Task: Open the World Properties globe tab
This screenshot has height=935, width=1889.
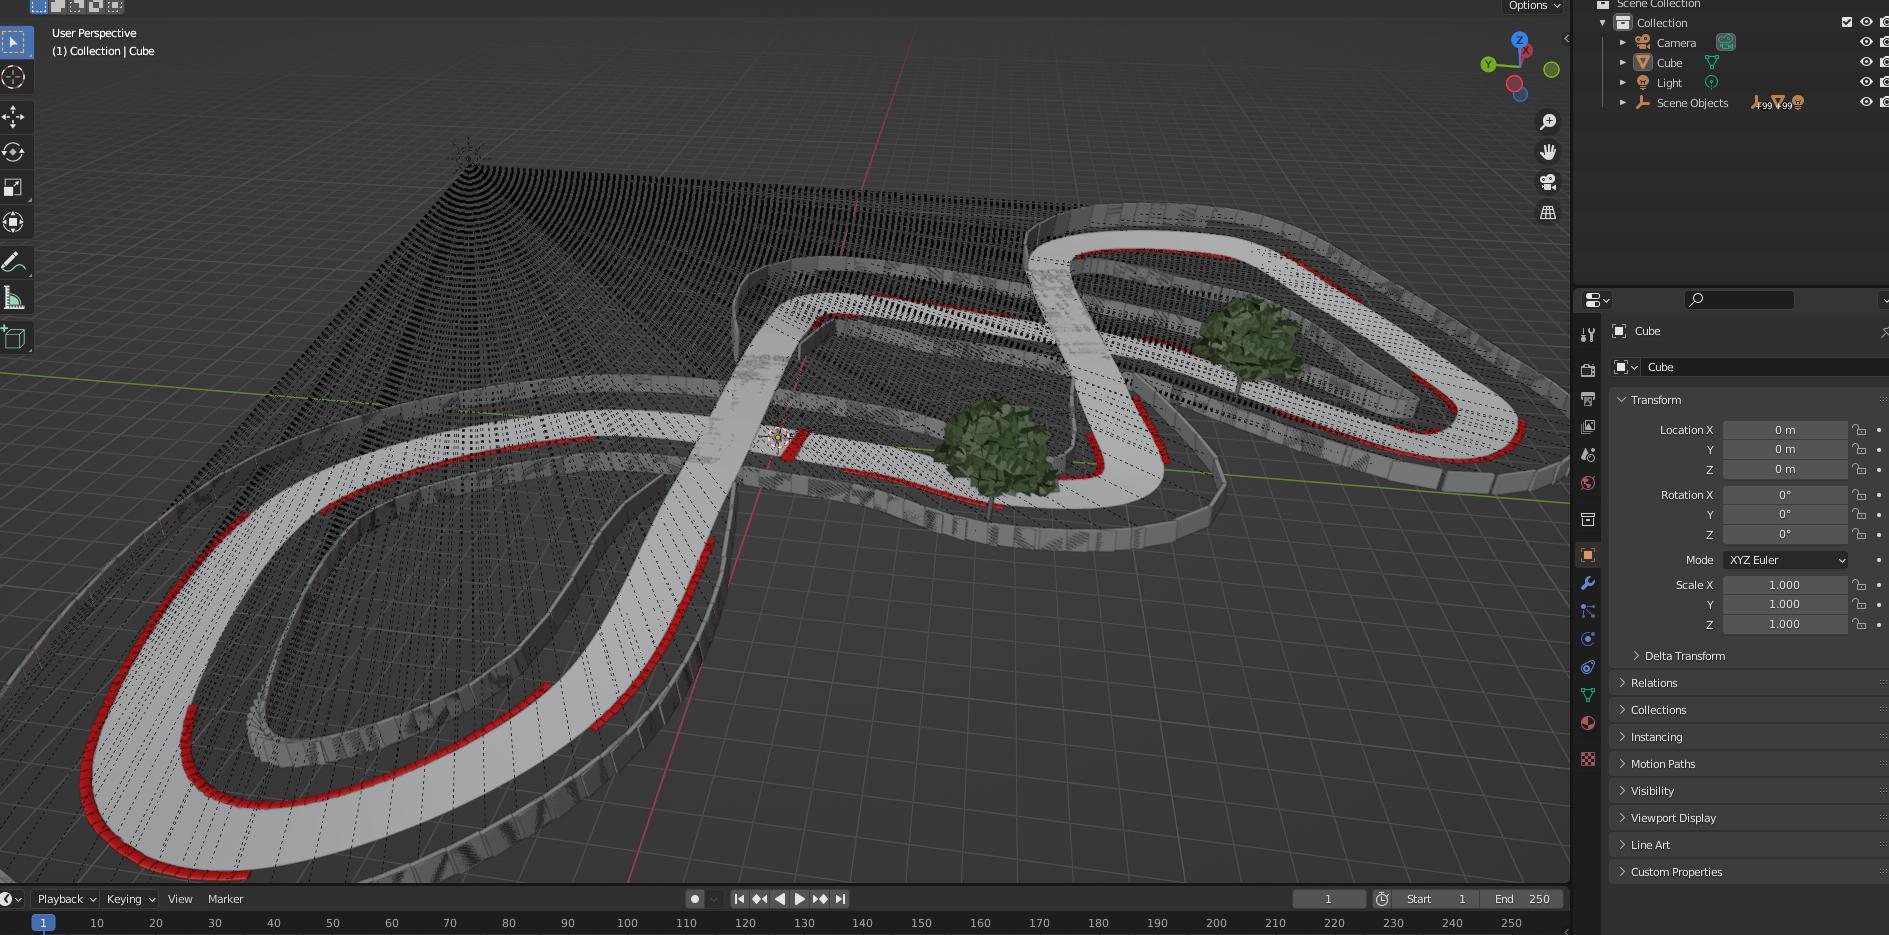Action: click(1588, 483)
